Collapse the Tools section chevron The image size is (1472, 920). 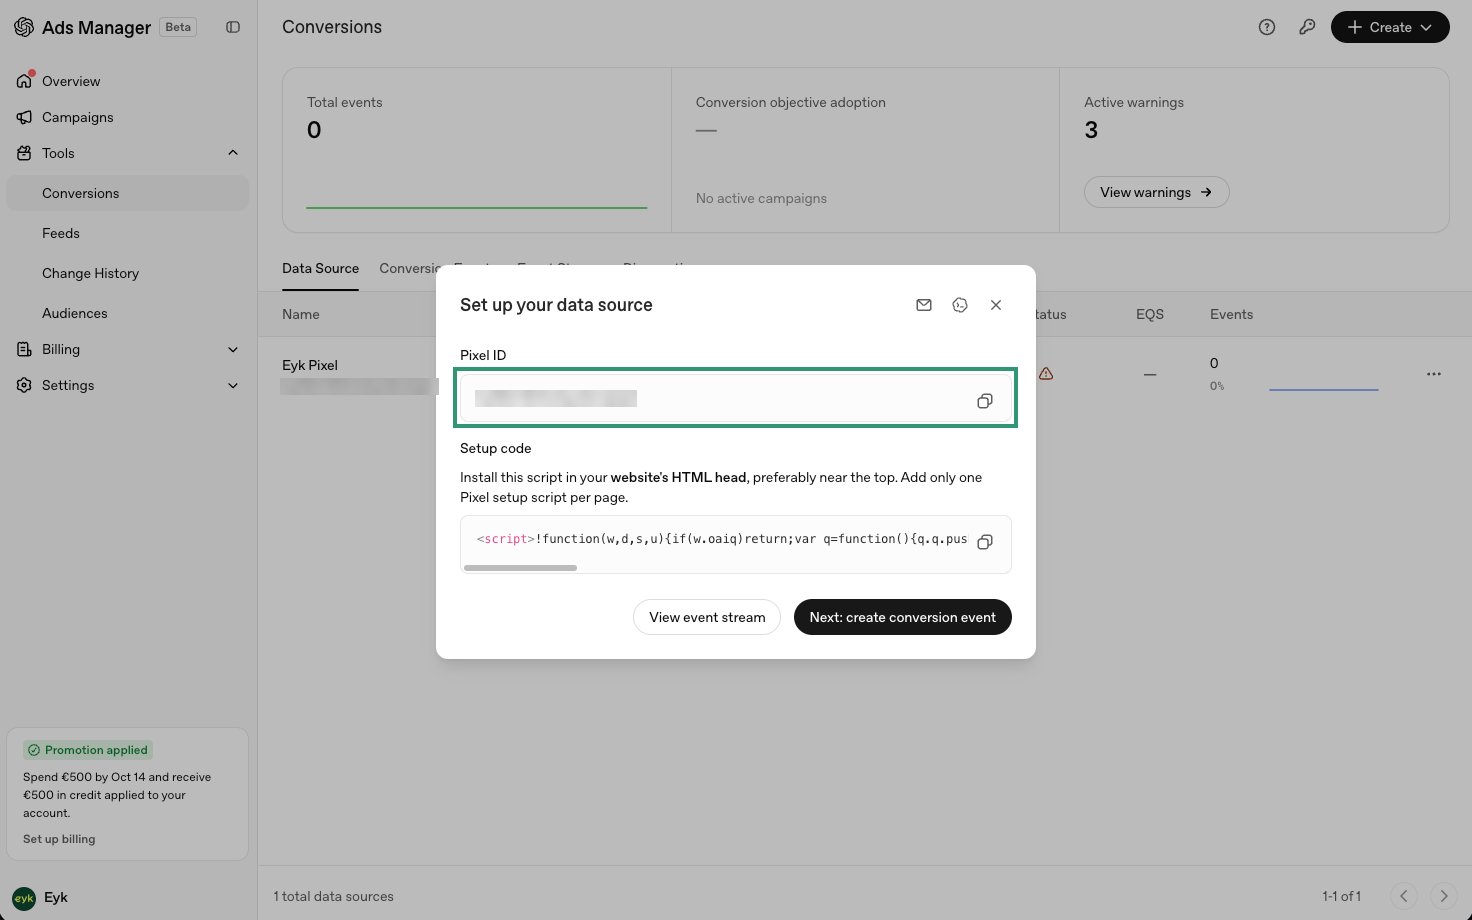(233, 153)
